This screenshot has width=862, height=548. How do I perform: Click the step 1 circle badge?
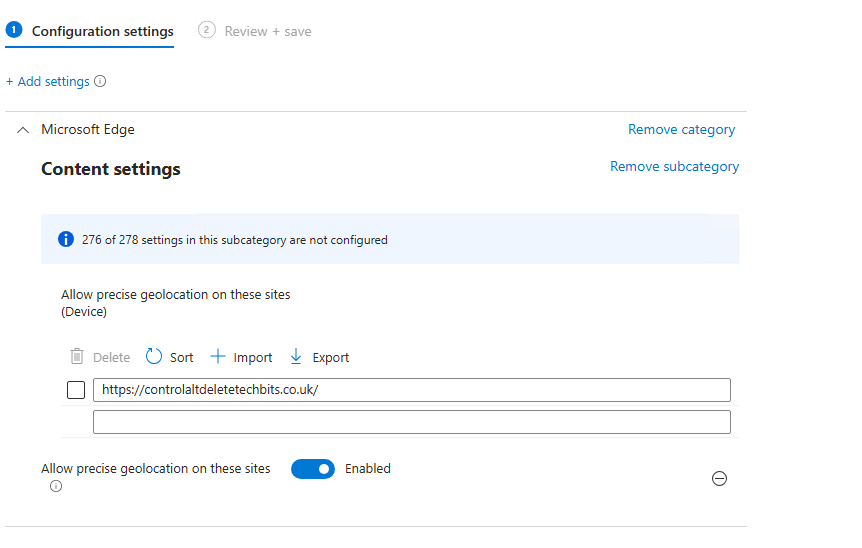pos(14,30)
